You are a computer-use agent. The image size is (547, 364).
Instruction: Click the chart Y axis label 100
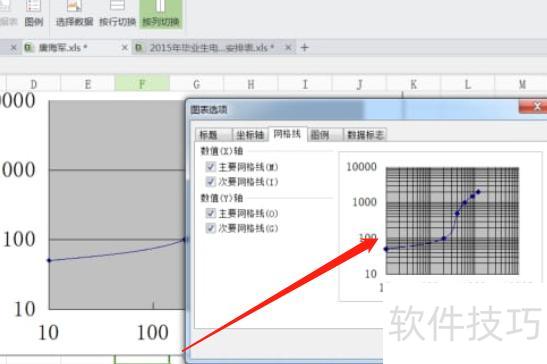tap(19, 239)
